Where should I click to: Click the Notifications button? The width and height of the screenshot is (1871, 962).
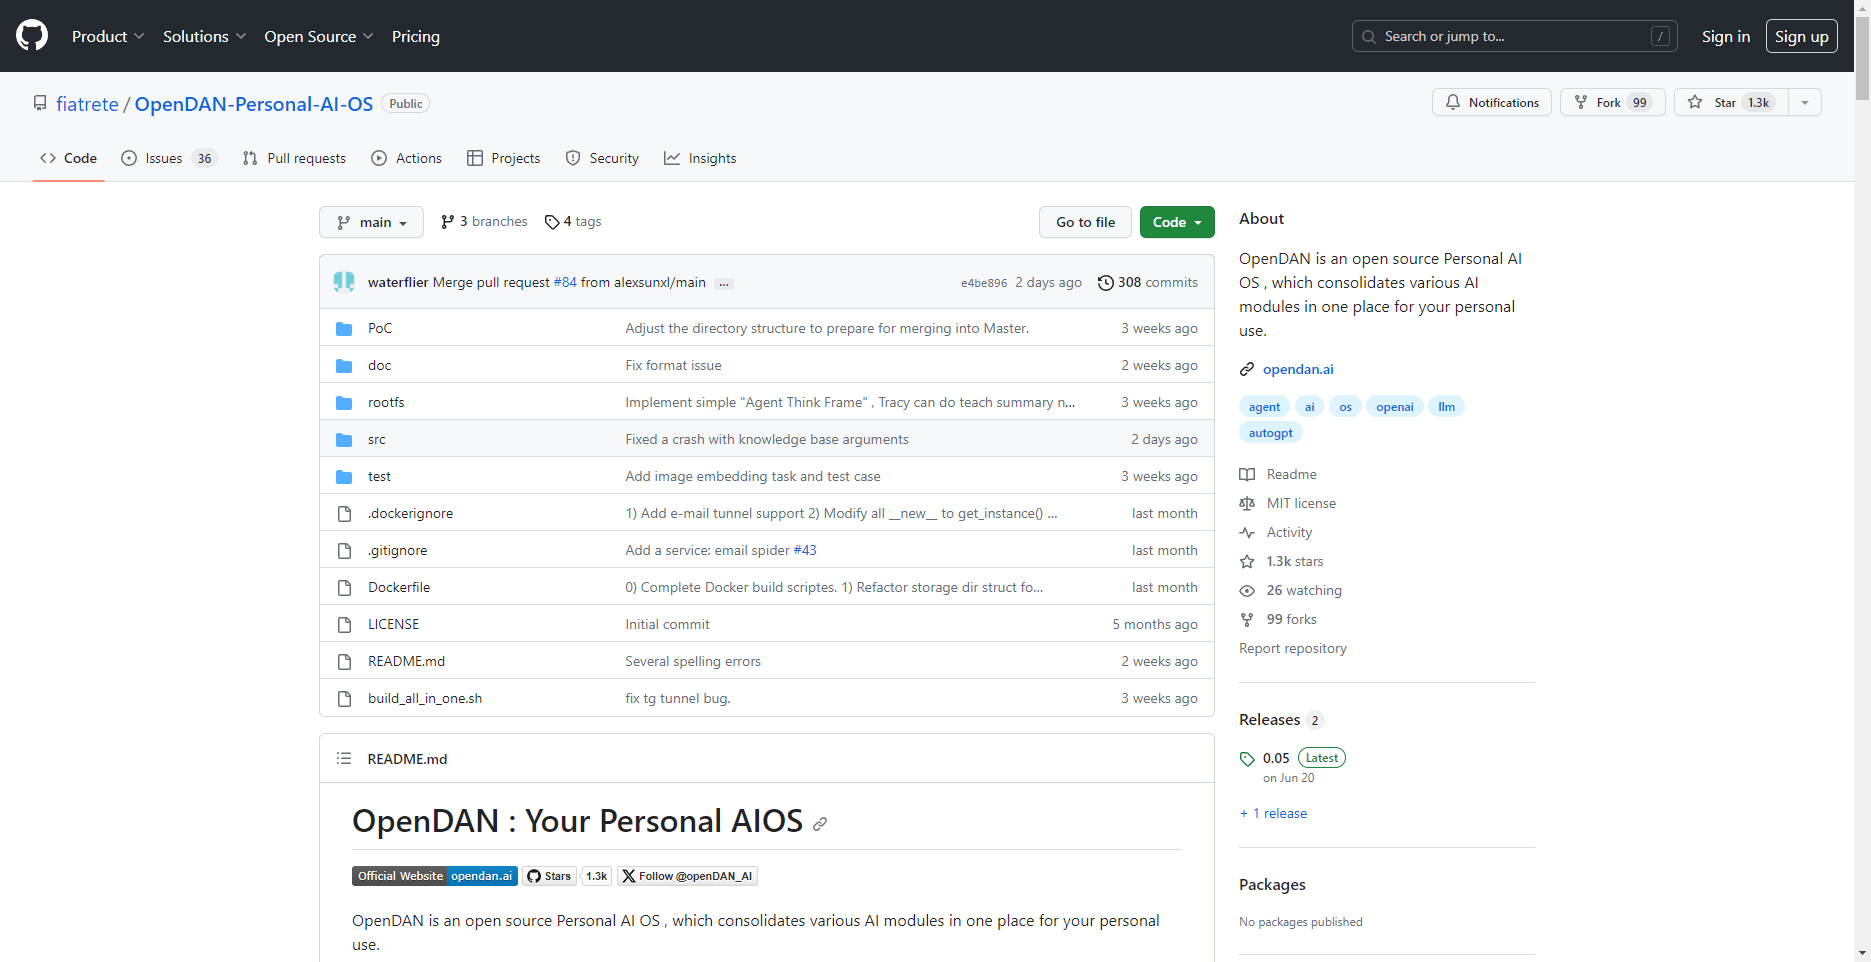(x=1492, y=102)
